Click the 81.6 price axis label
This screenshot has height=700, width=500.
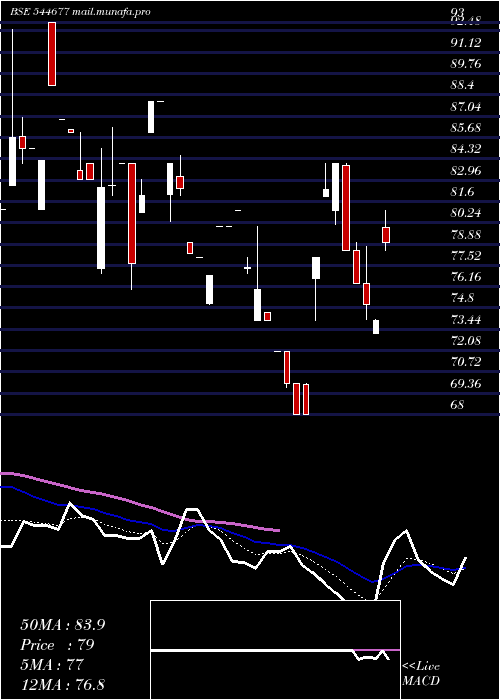click(462, 192)
